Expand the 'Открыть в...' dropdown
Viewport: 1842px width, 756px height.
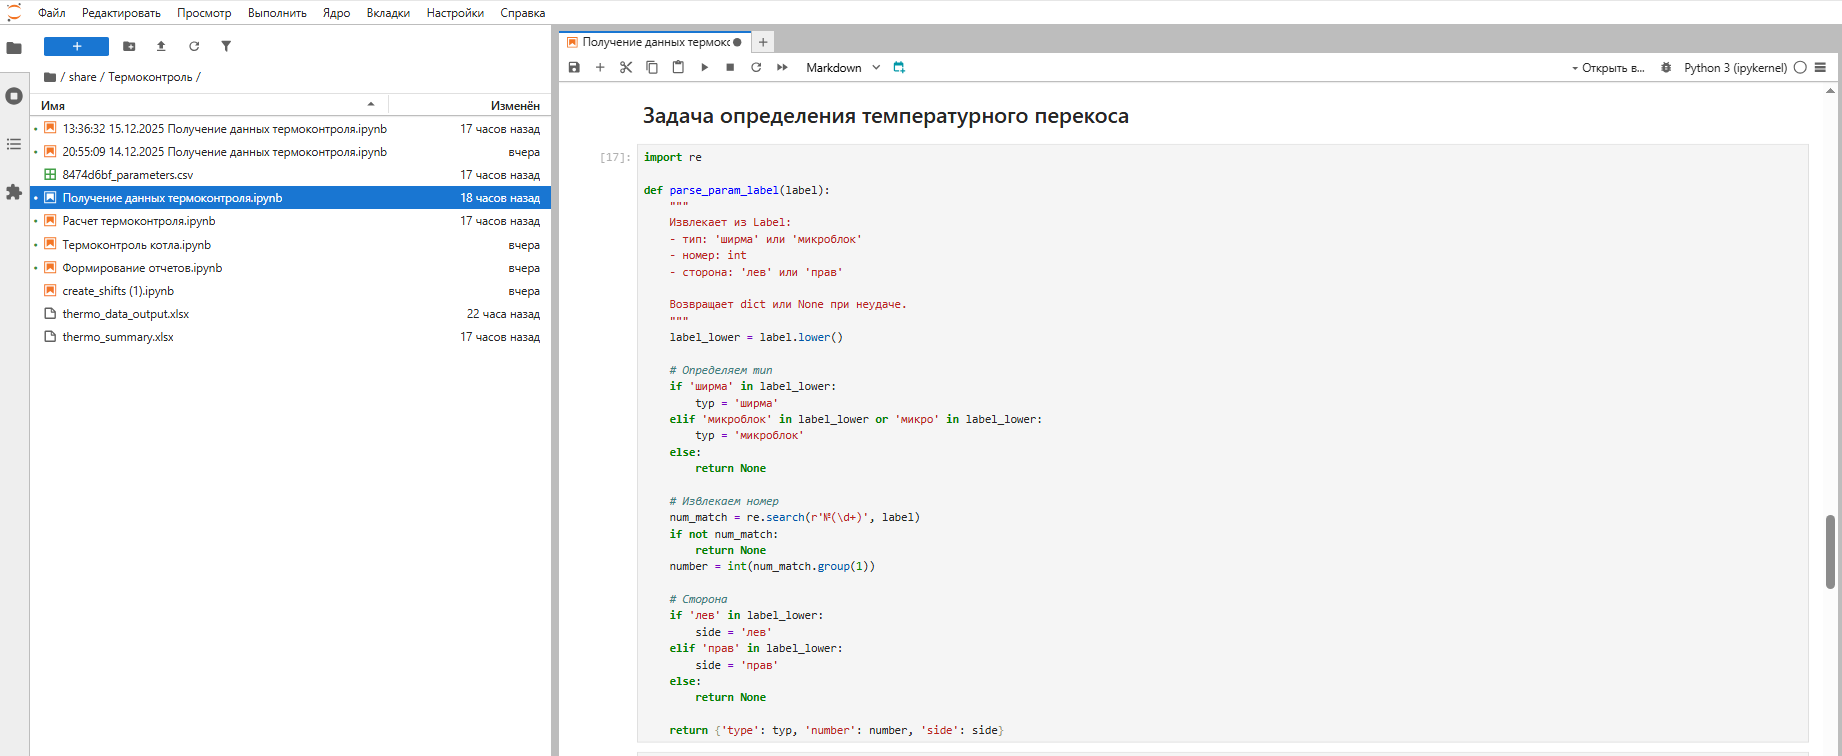(x=1607, y=68)
